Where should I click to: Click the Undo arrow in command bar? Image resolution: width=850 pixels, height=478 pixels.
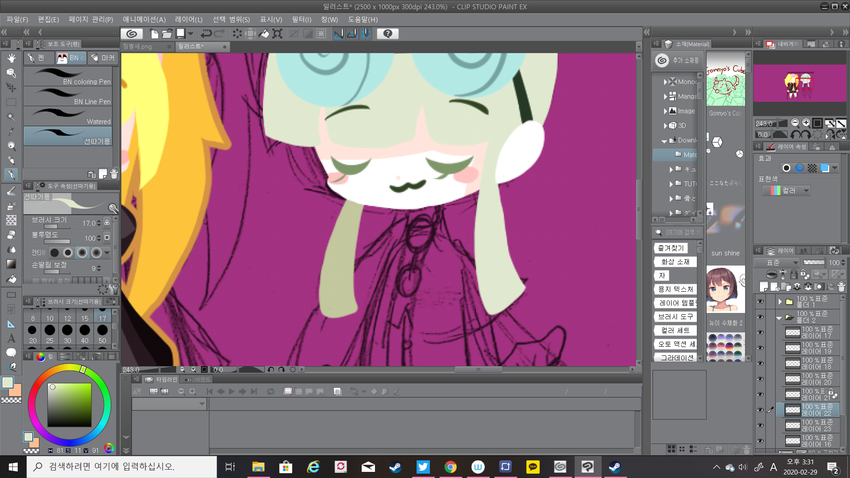[x=206, y=34]
